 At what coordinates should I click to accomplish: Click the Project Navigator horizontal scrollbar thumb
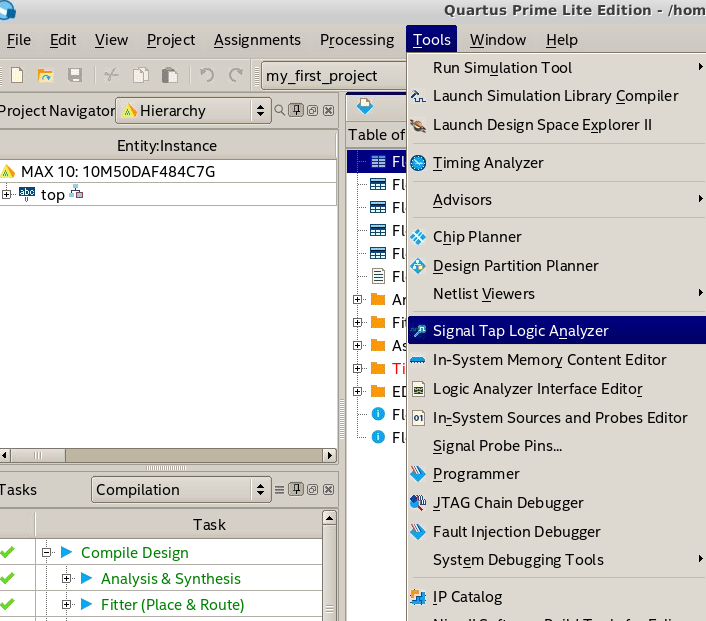(38, 455)
